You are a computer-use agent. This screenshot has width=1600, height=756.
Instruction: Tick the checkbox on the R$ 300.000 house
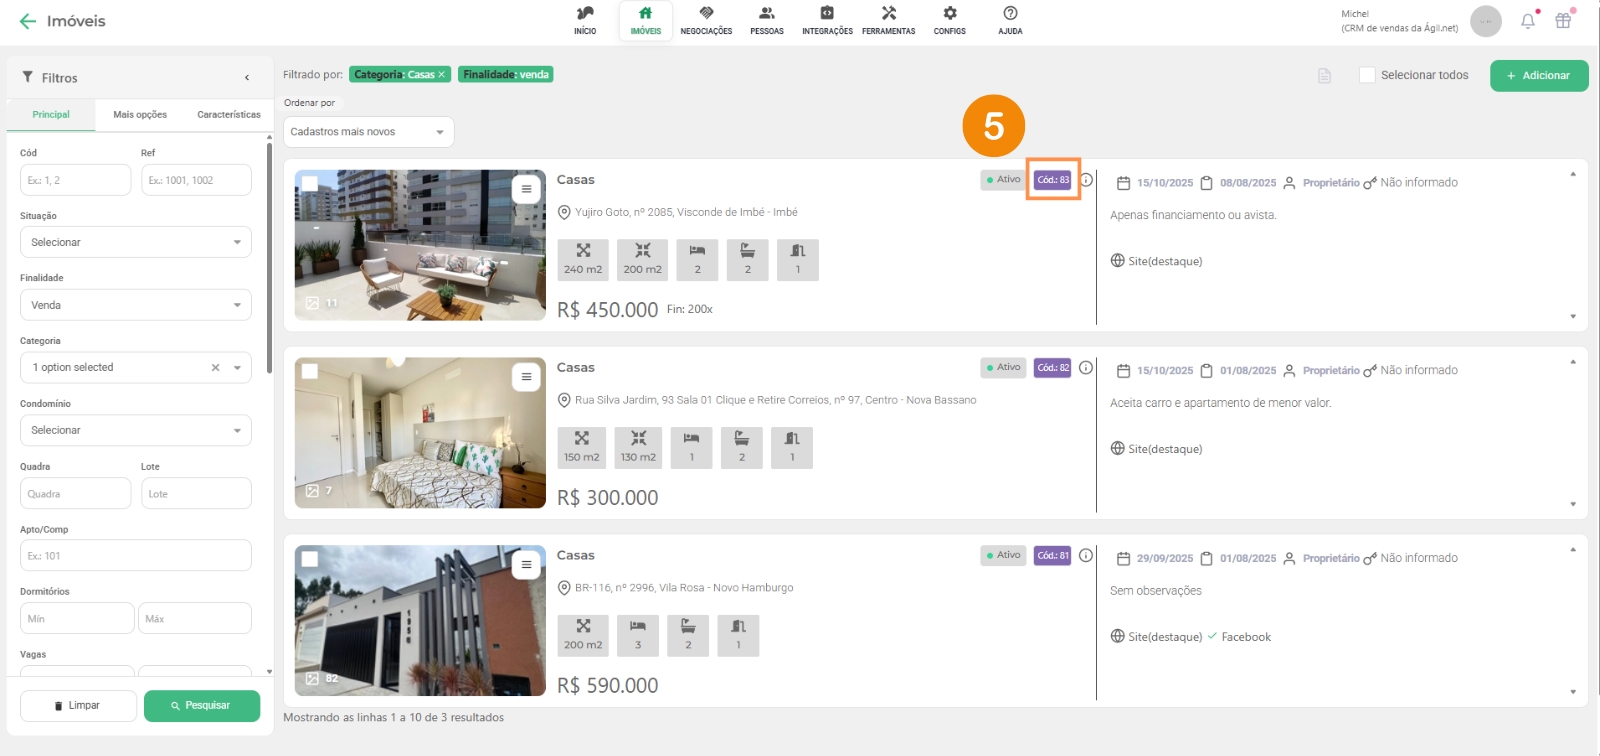310,372
